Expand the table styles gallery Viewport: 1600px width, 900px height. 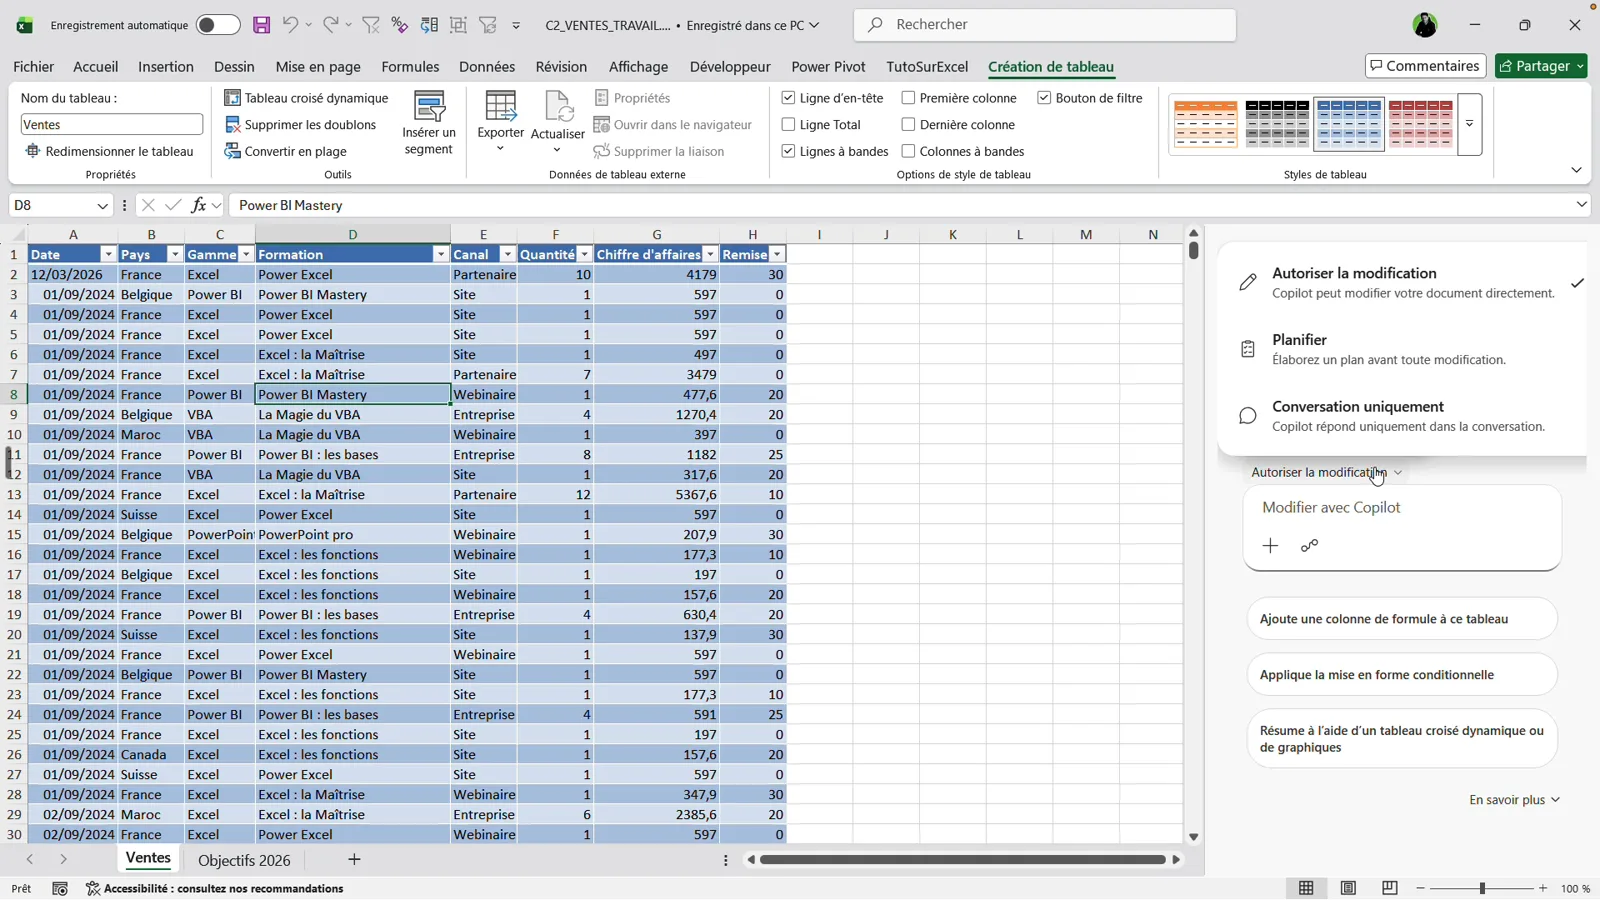pos(1469,124)
